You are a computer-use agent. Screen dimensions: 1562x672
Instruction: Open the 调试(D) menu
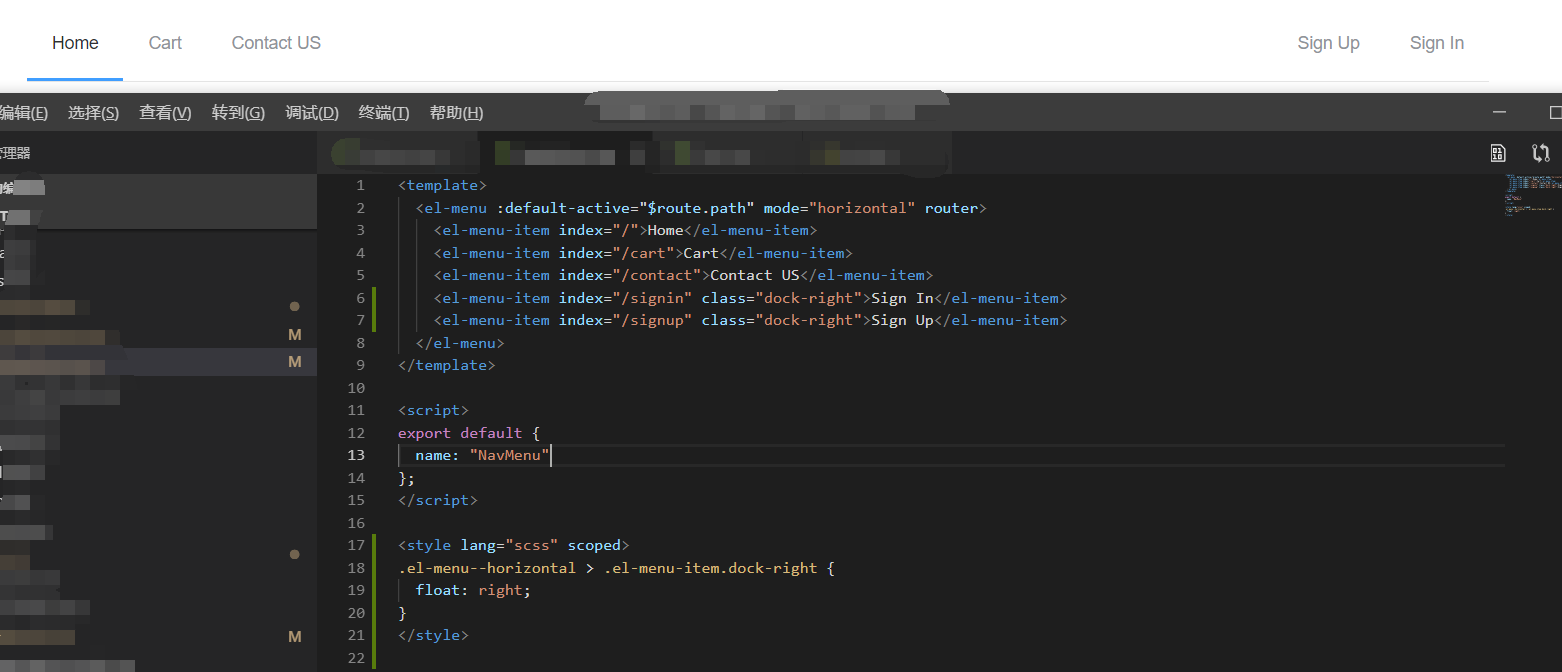click(312, 113)
